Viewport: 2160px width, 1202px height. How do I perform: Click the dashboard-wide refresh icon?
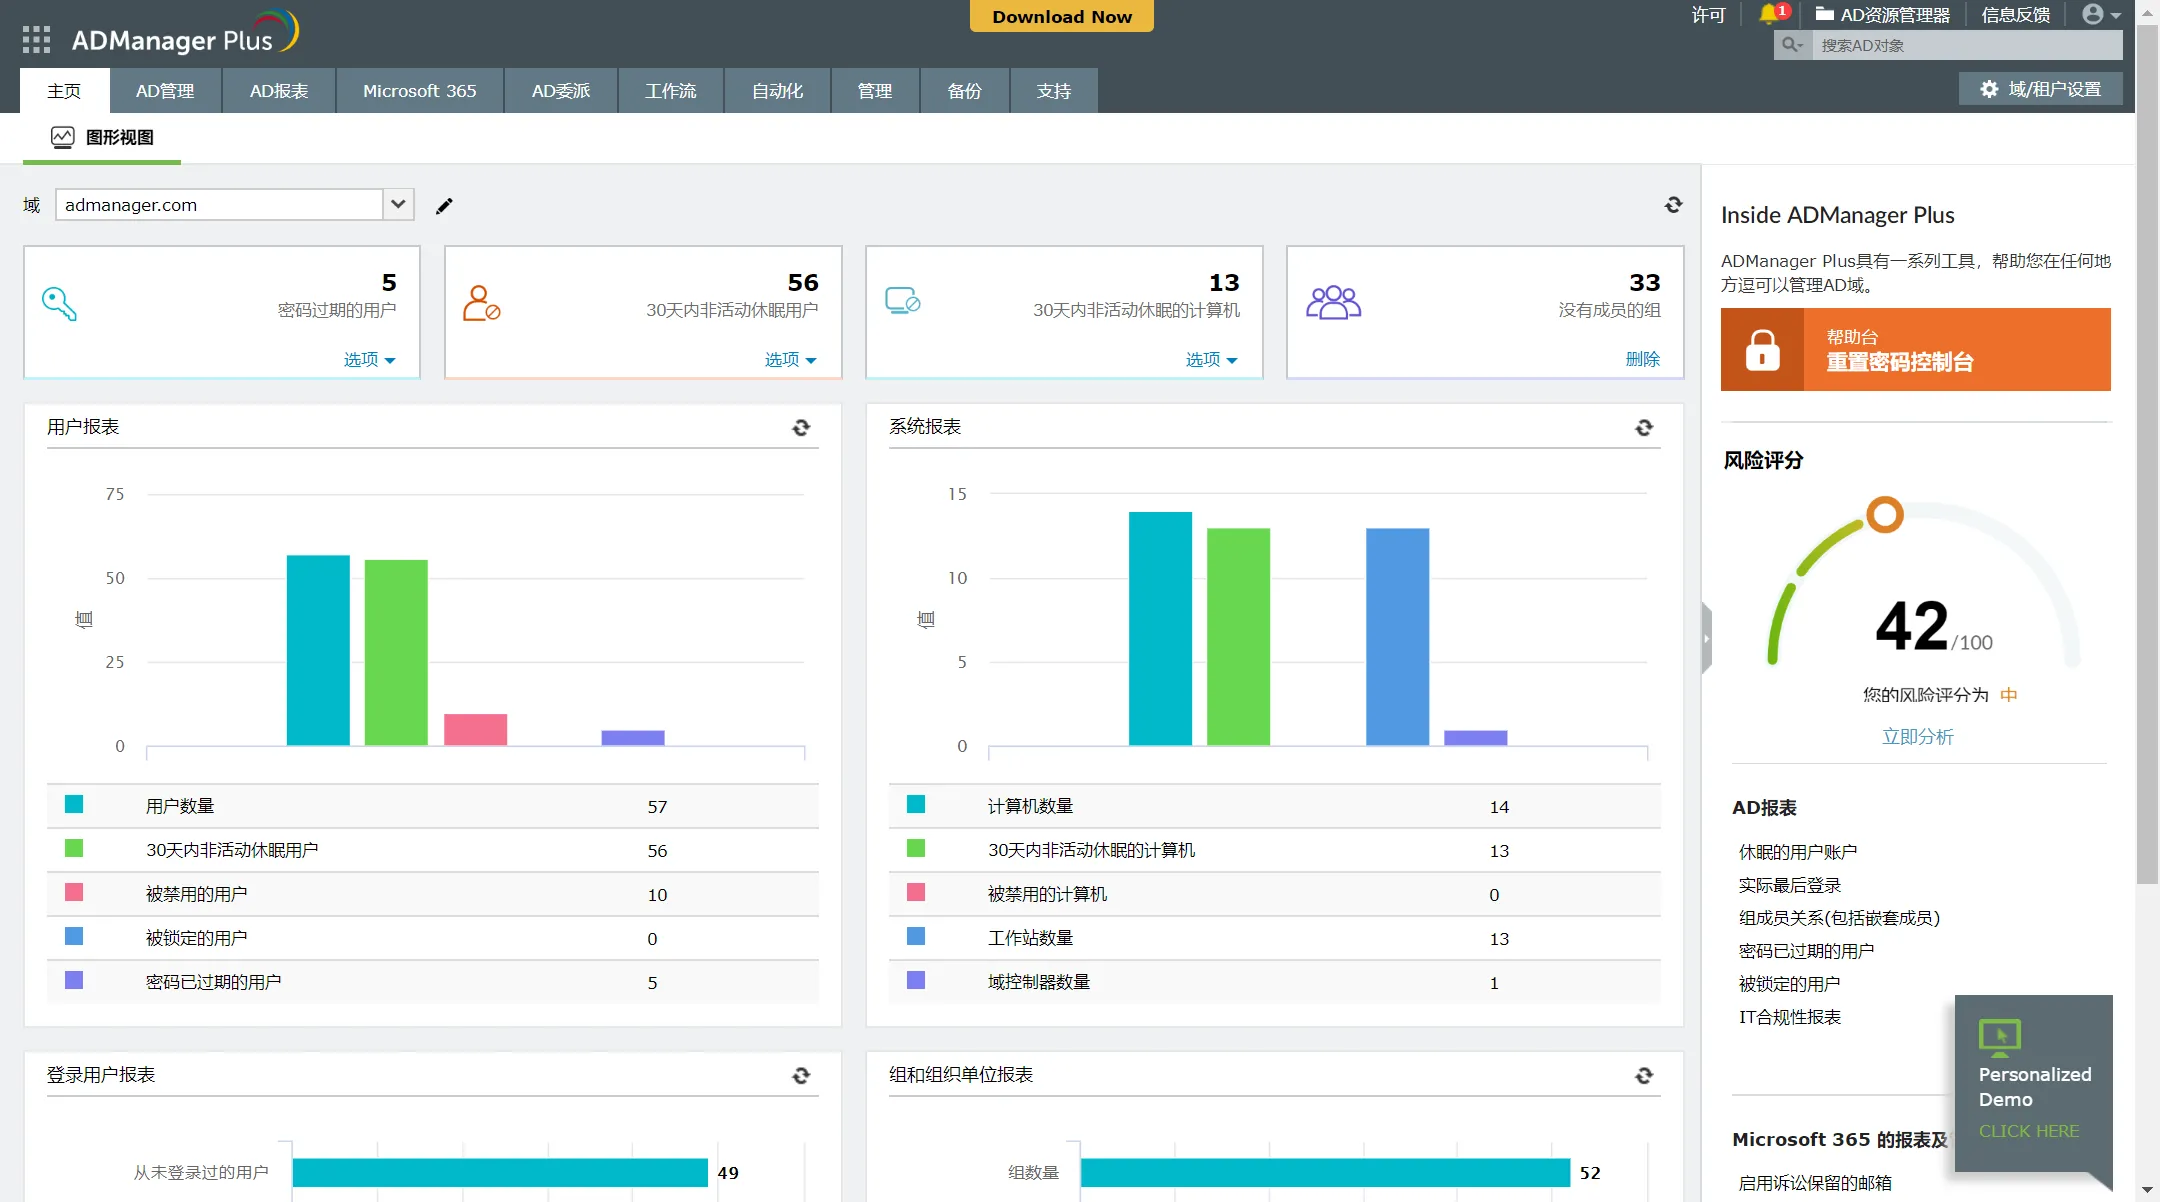pyautogui.click(x=1673, y=205)
